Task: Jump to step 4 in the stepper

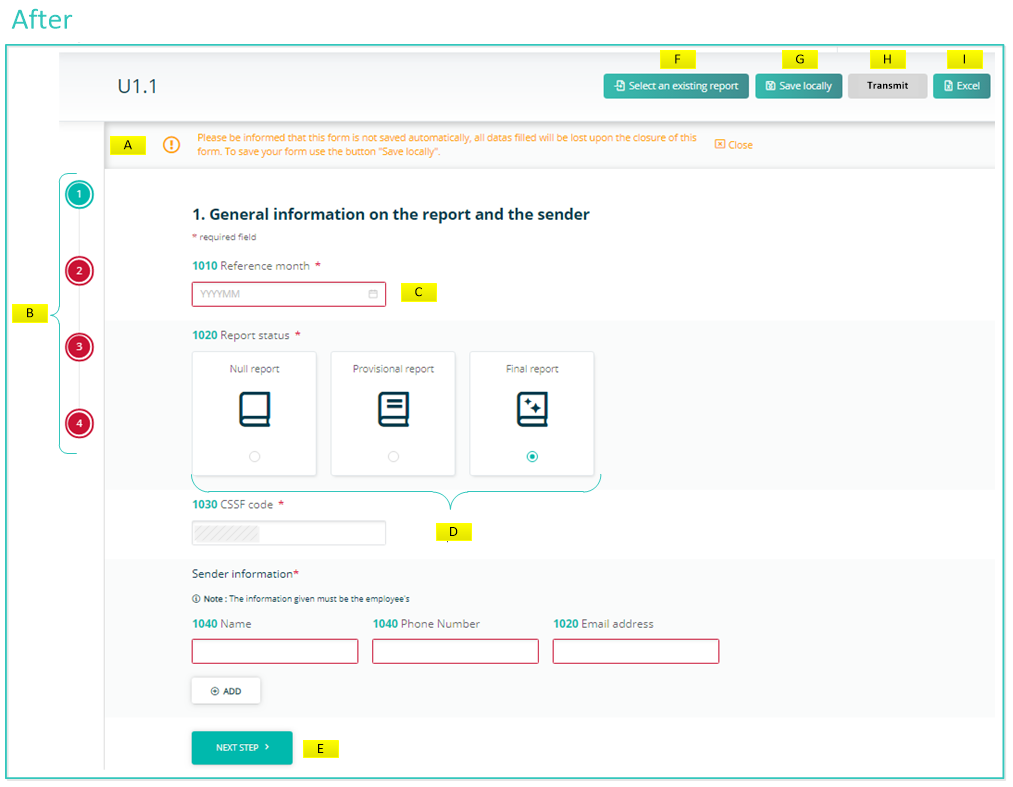Action: [79, 424]
